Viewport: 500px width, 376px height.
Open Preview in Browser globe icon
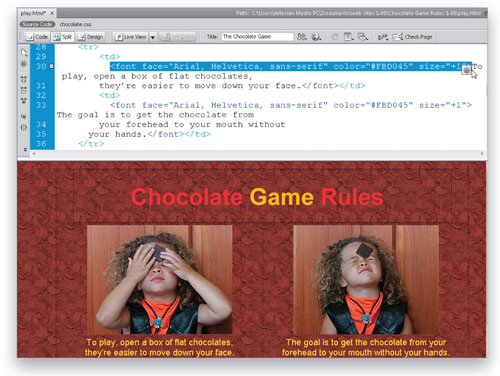[316, 37]
